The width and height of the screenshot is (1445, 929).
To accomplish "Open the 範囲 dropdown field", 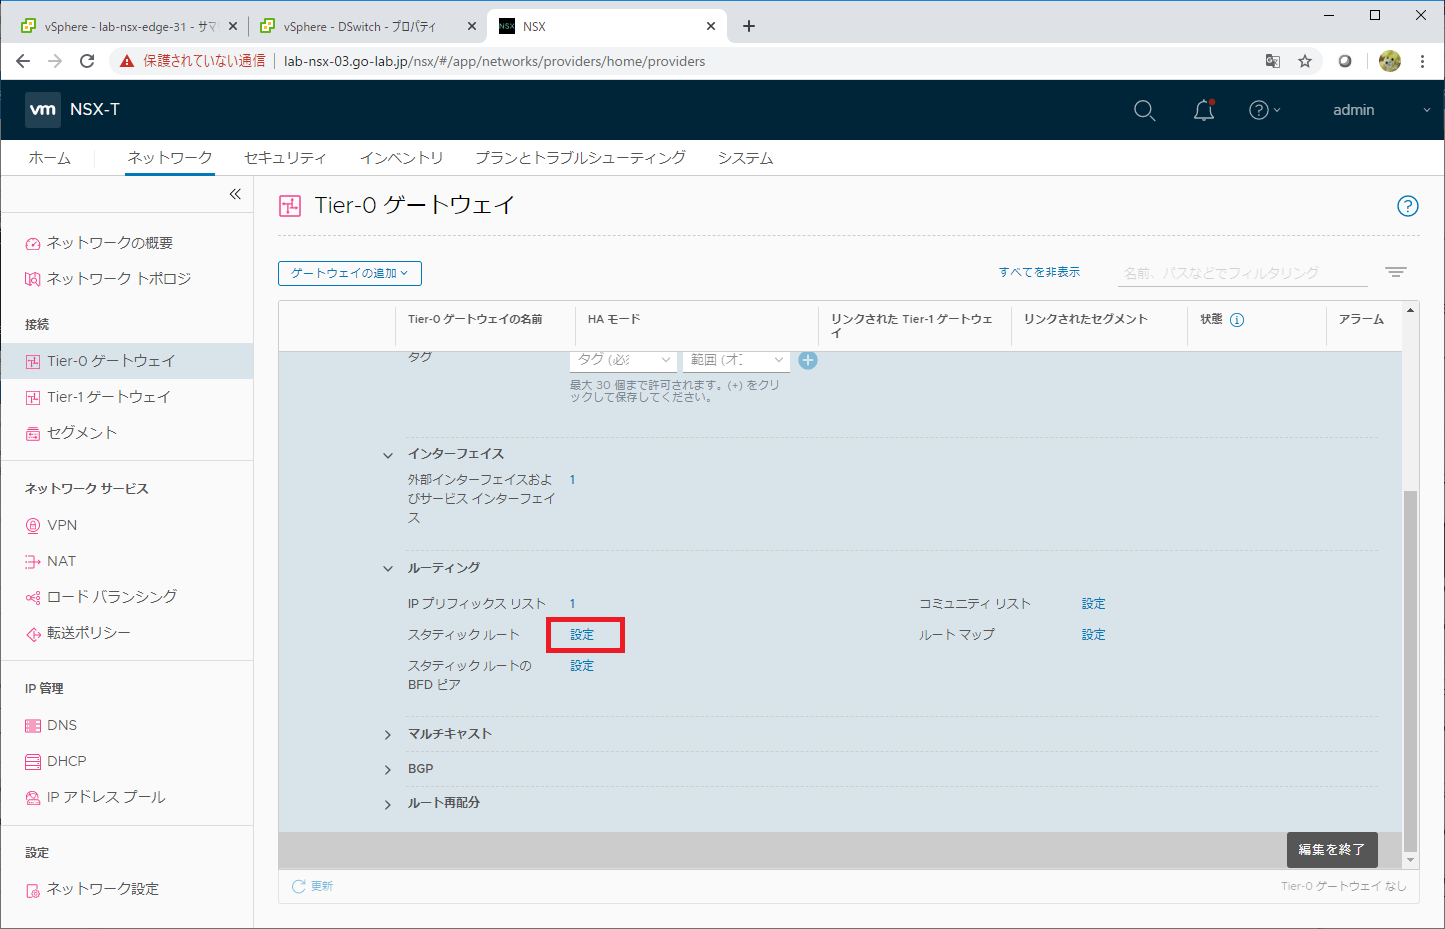I will click(736, 360).
